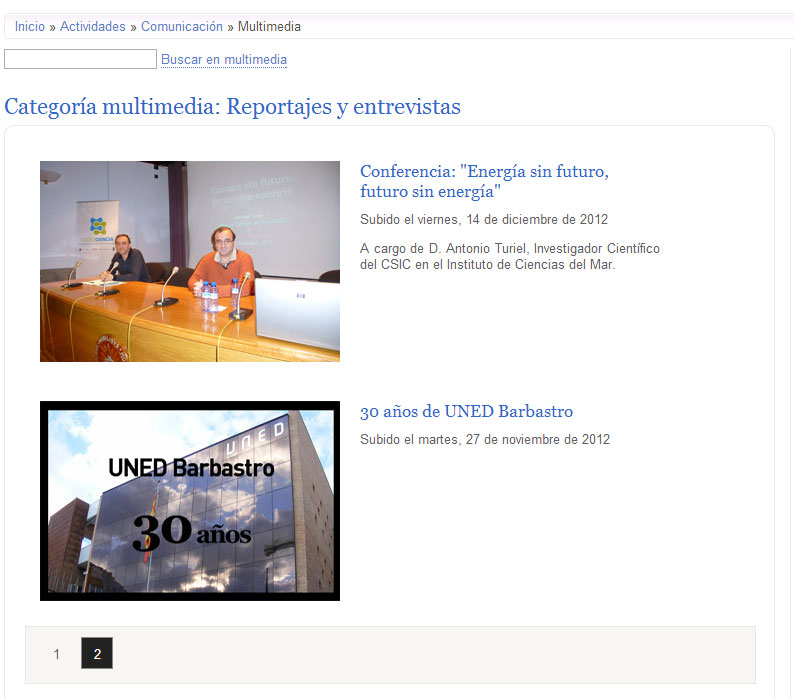The height and width of the screenshot is (699, 794).
Task: Click the "30 años" text in the UNED image
Action: click(191, 532)
